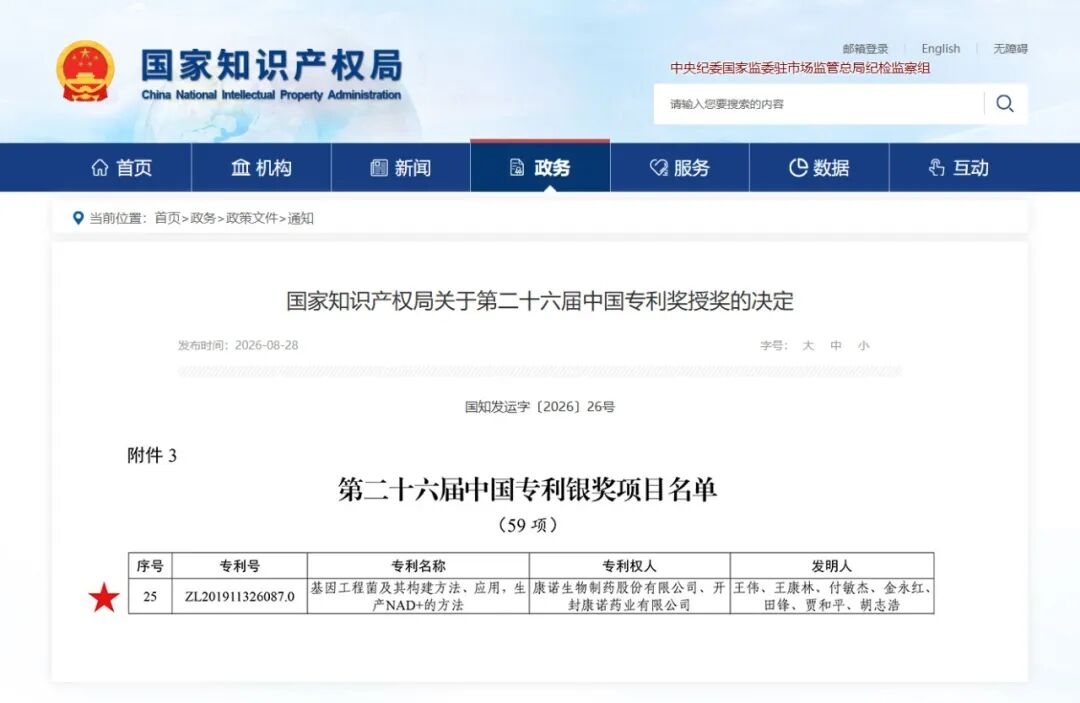Screen dimensions: 1080x703
Task: Click inventors cell starting with 王伟
Action: click(832, 596)
